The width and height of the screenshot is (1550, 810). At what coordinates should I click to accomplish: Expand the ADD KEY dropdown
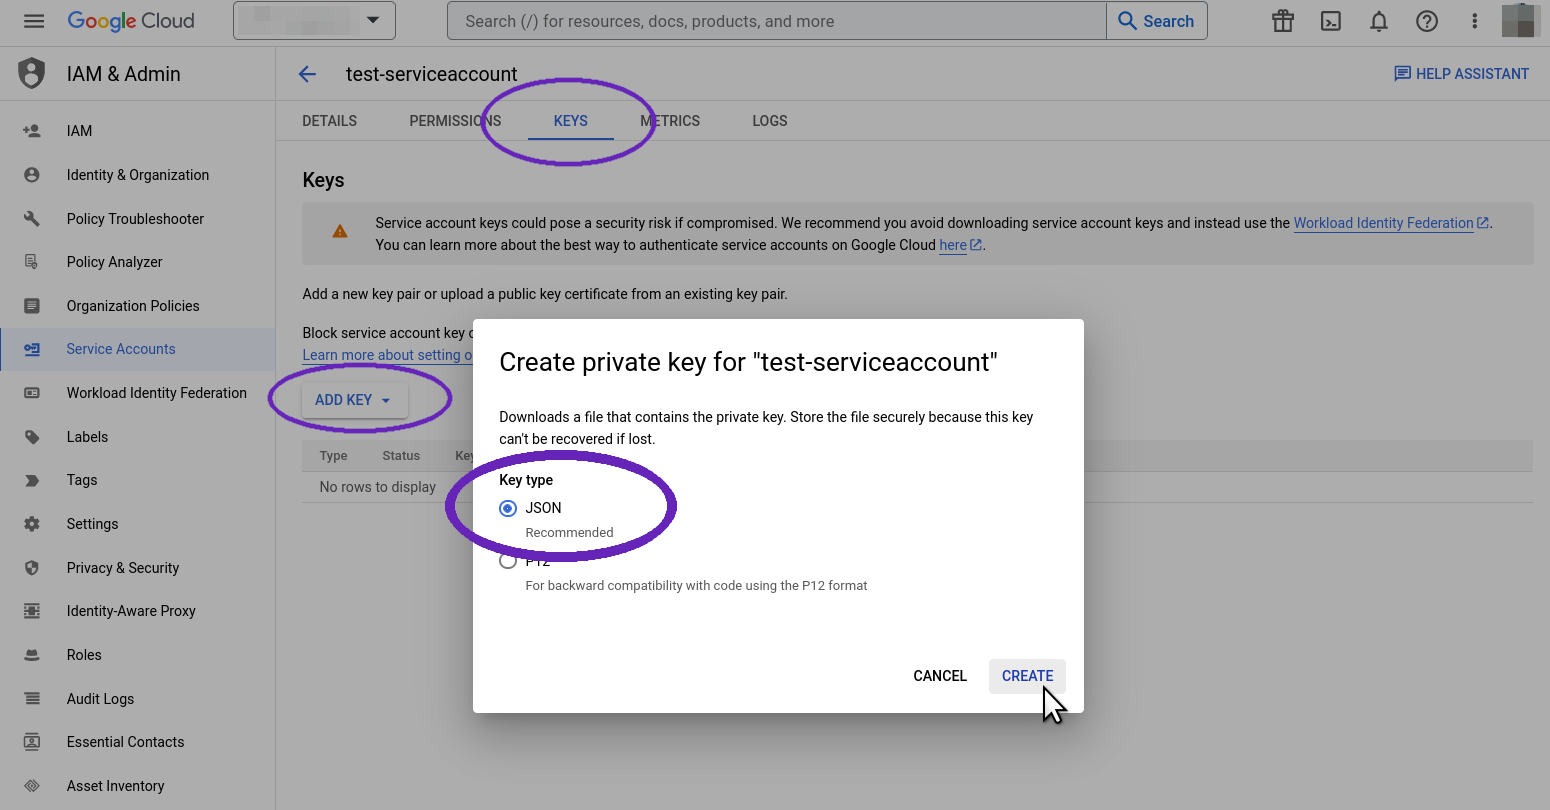353,399
